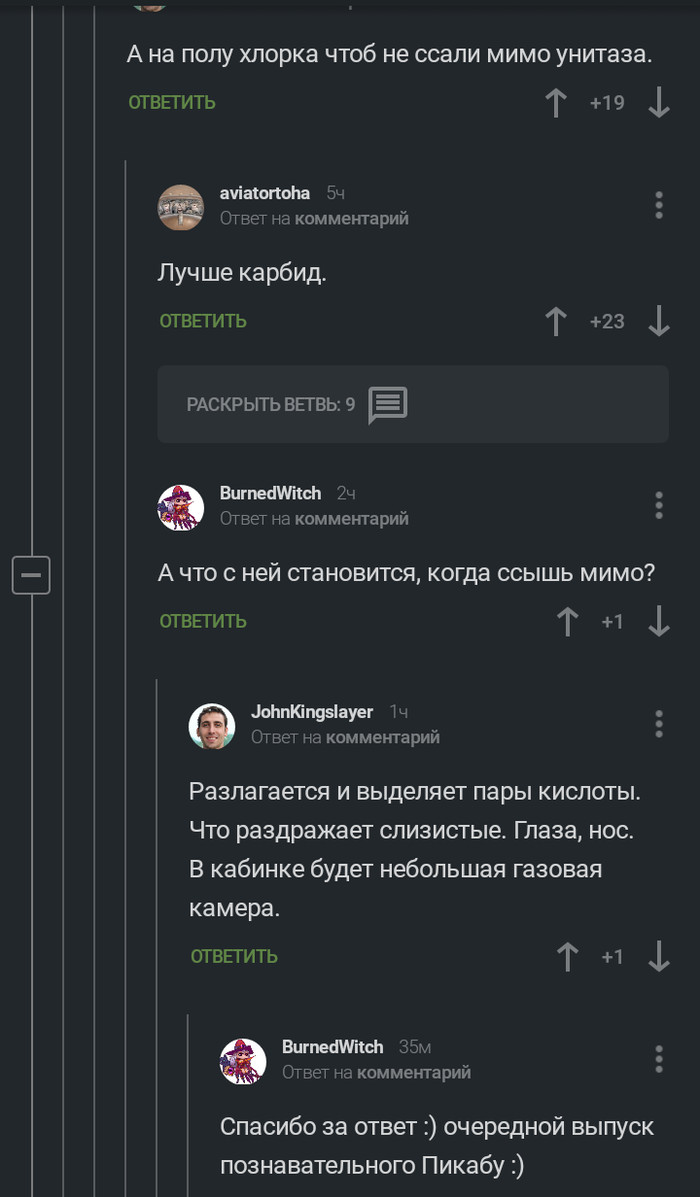This screenshot has height=1197, width=700.
Task: Upvote the comment about chlorine on the floor
Action: pyautogui.click(x=556, y=102)
